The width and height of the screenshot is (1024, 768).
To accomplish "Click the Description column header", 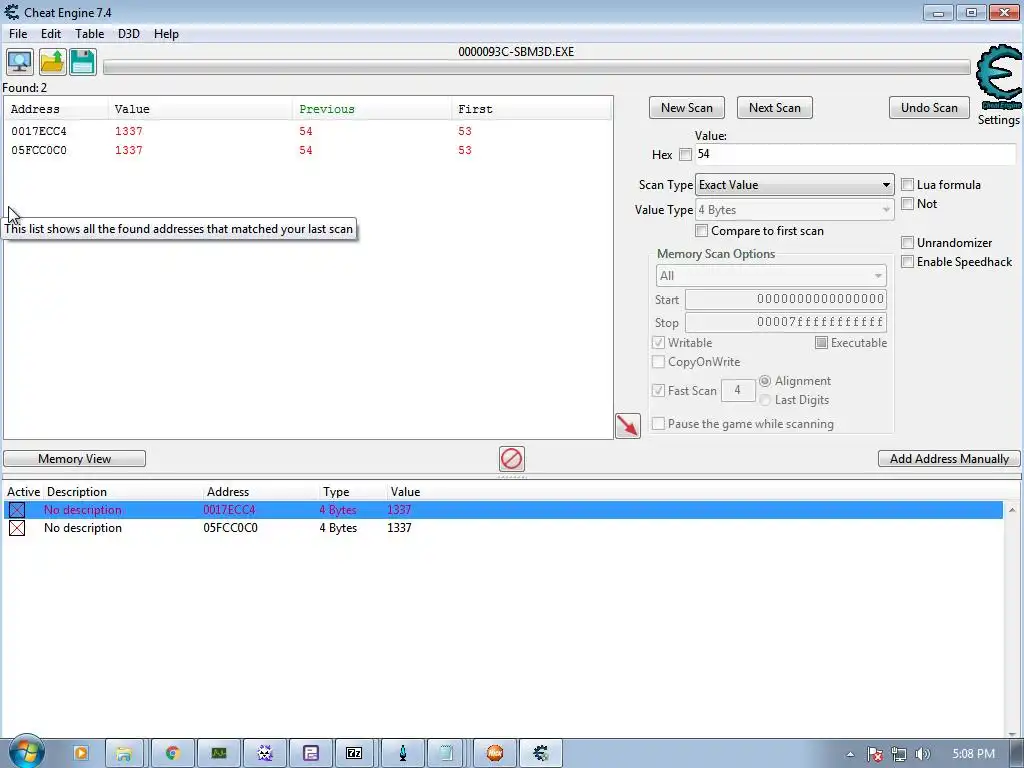I will click(76, 492).
